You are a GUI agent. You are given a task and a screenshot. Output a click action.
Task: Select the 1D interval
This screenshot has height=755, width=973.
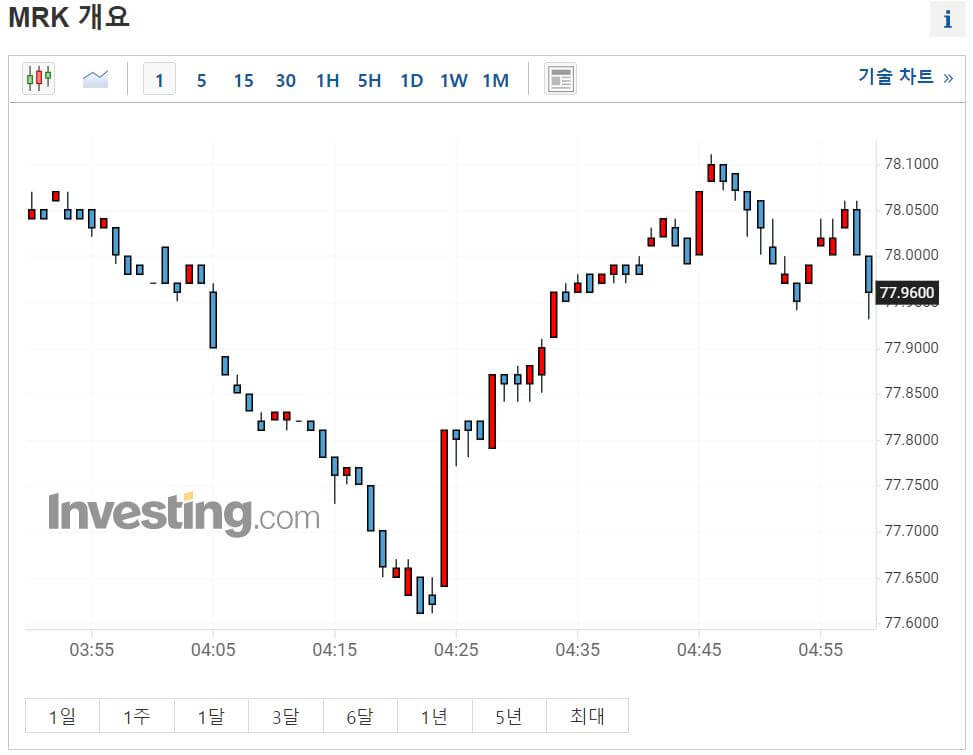(x=411, y=80)
